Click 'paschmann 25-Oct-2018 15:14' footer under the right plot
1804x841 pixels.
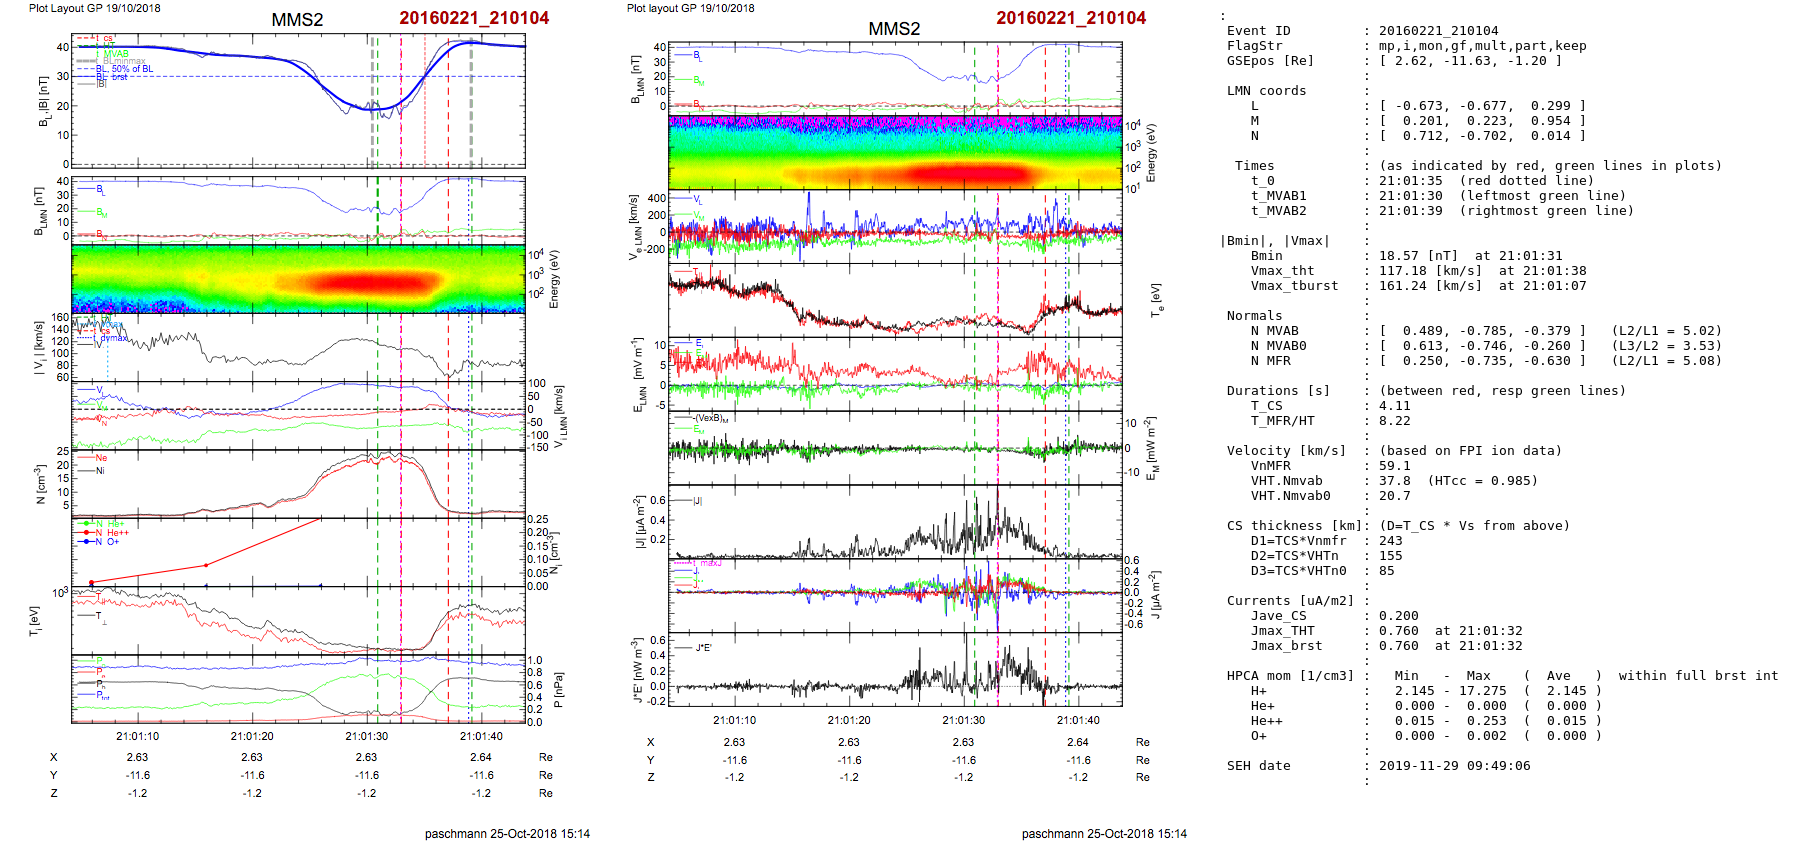pos(1104,833)
